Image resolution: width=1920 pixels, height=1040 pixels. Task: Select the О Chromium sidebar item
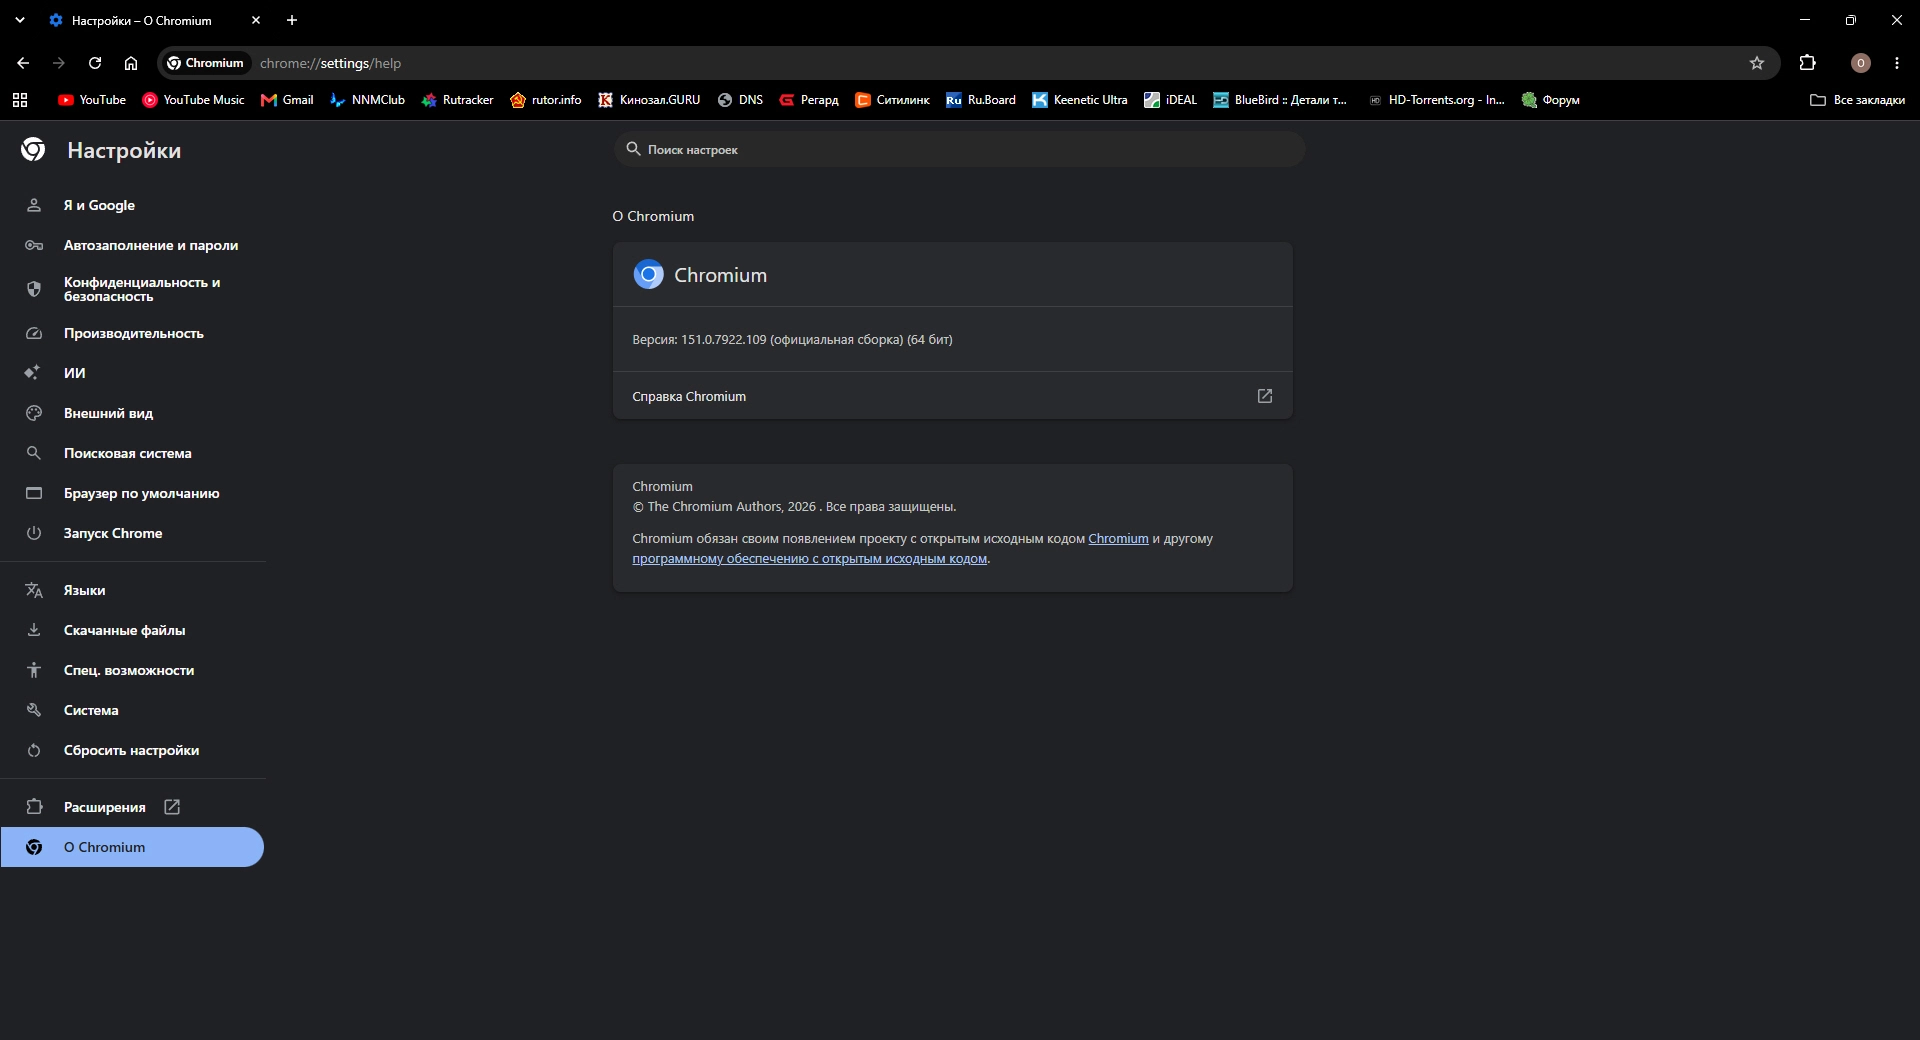[132, 847]
